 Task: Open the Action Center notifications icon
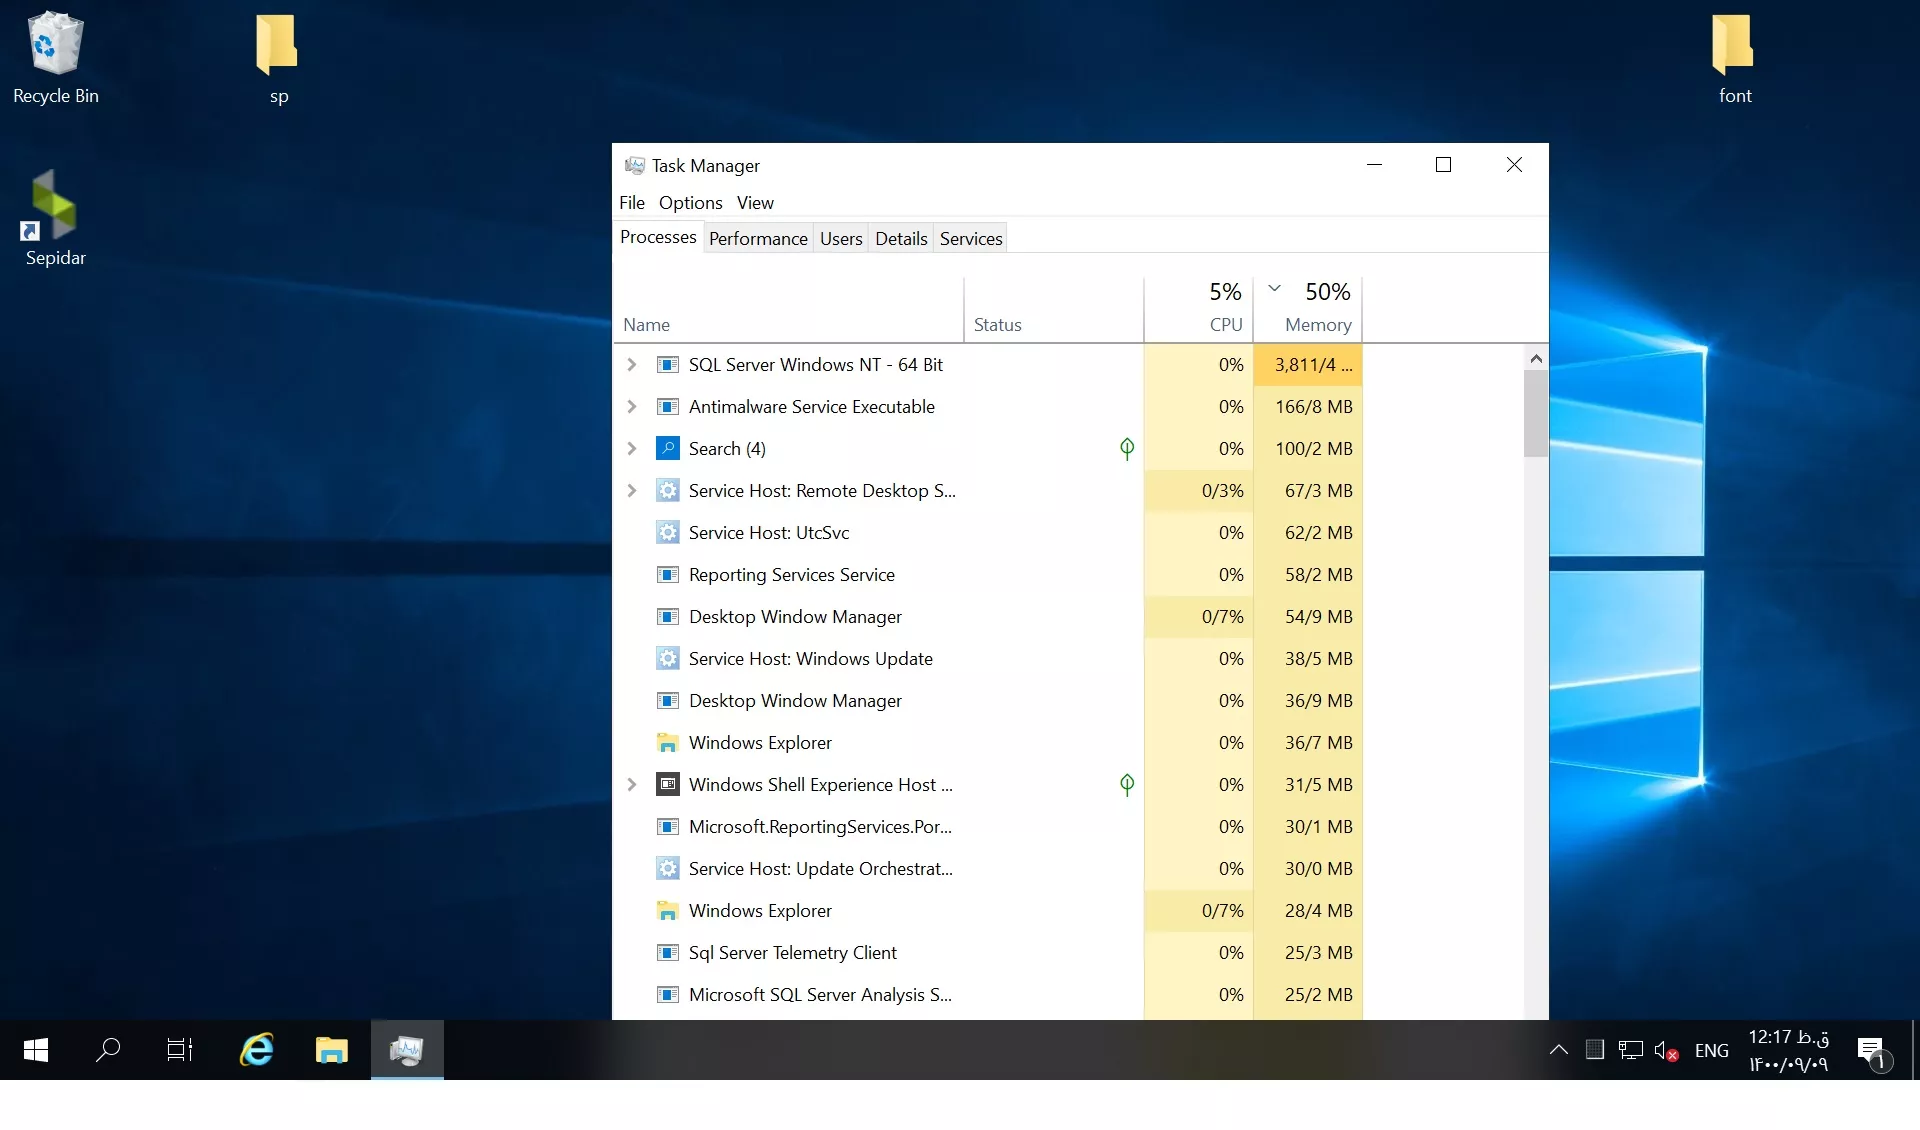[1872, 1052]
